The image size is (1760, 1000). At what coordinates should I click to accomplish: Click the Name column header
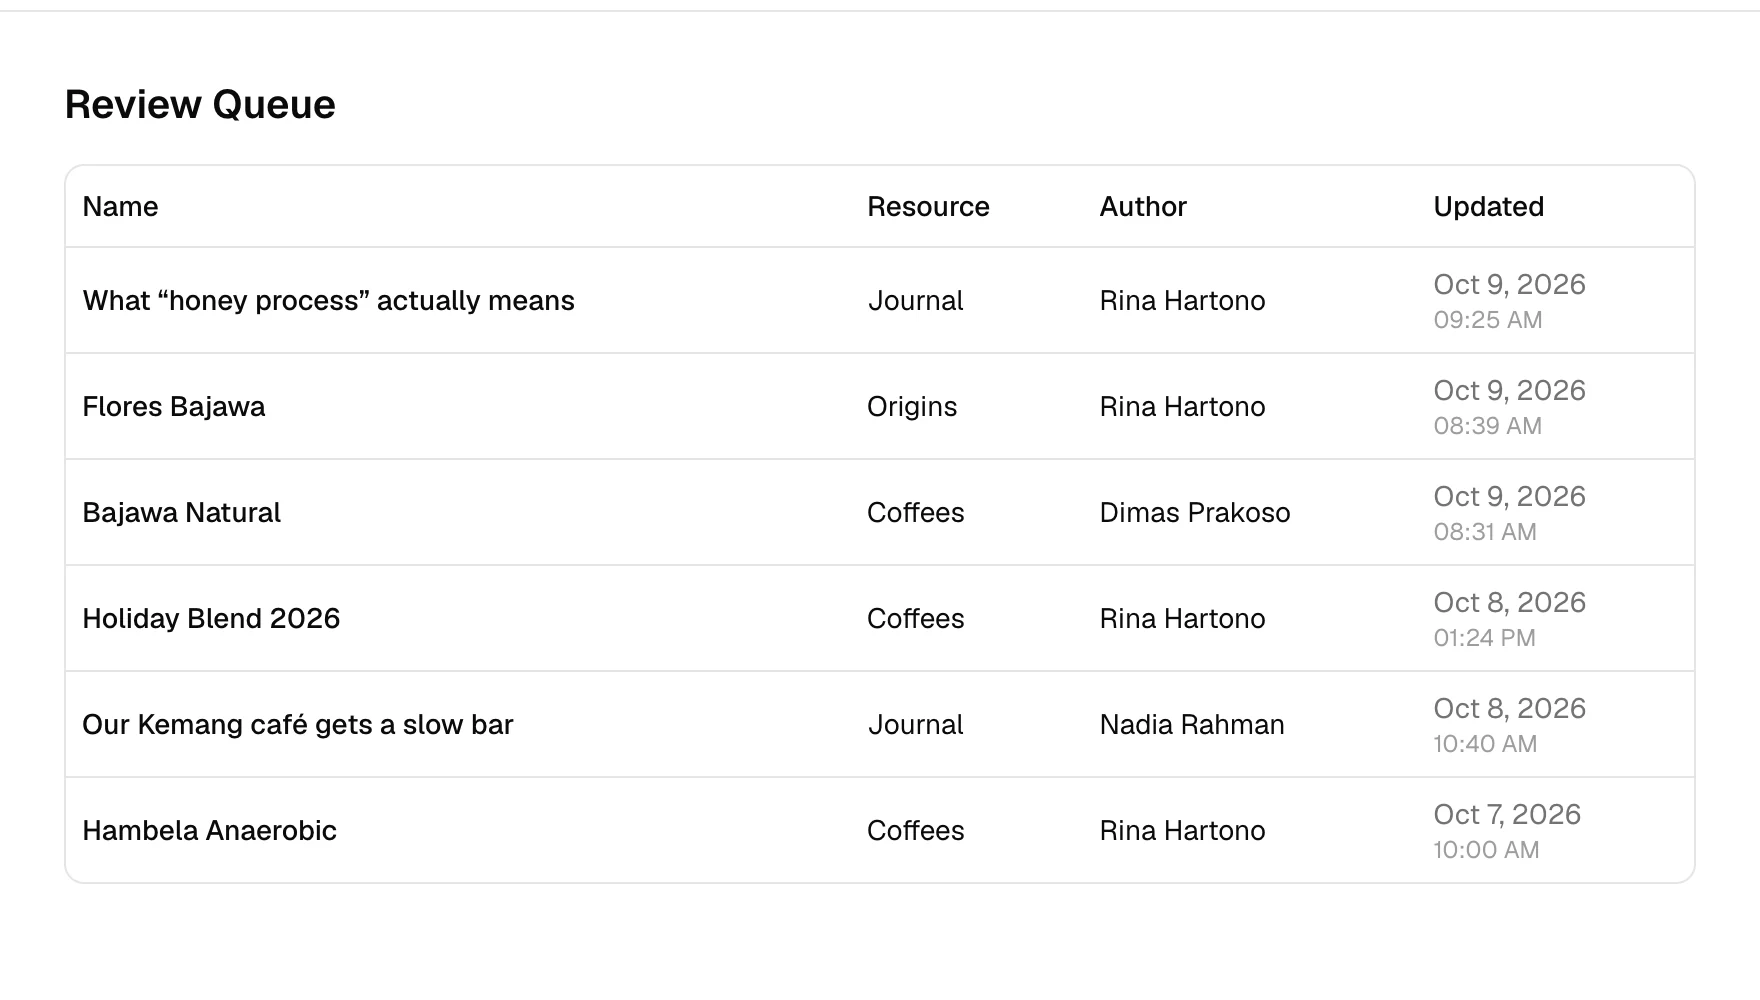(x=121, y=207)
